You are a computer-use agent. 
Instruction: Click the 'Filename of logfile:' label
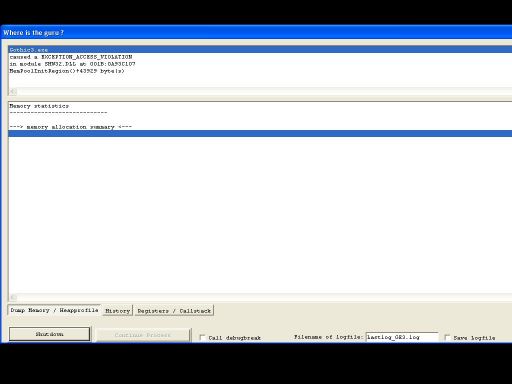pos(328,337)
